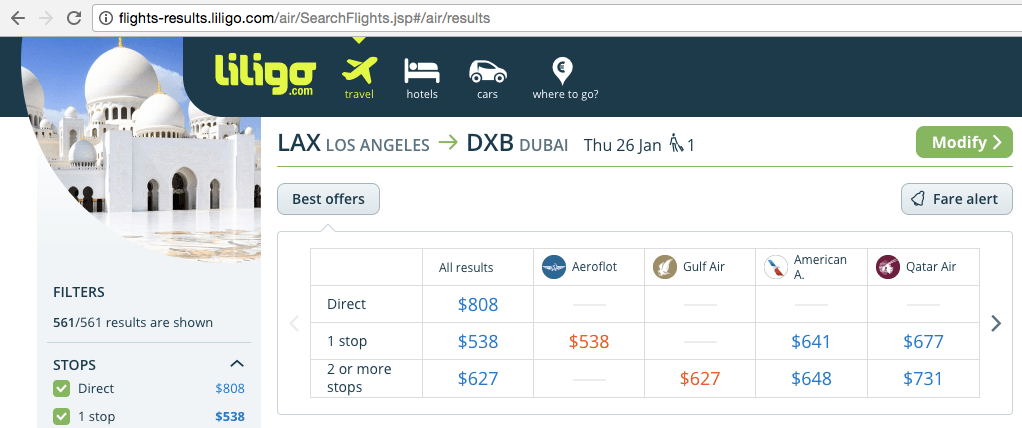Image resolution: width=1022 pixels, height=428 pixels.
Task: Click the liligo.com logo
Action: (265, 74)
